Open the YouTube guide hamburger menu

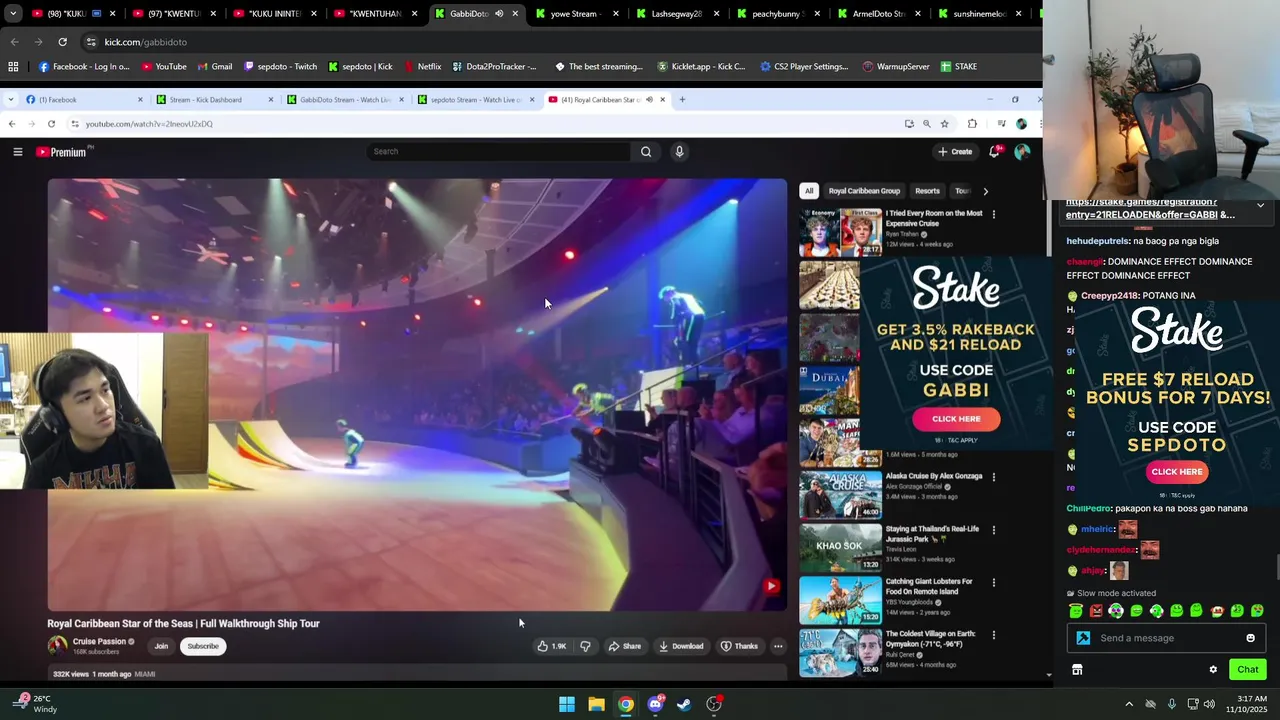tap(17, 152)
